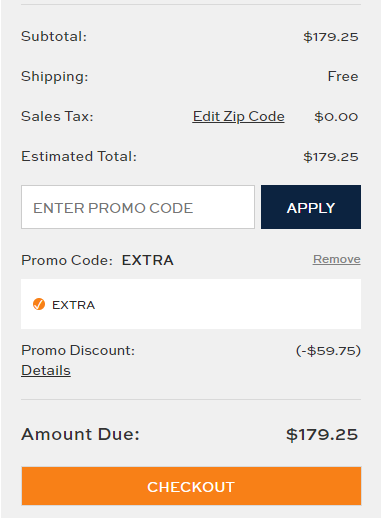Viewport: 382px width, 518px height.
Task: Open the promo discount Details link
Action: tap(46, 370)
